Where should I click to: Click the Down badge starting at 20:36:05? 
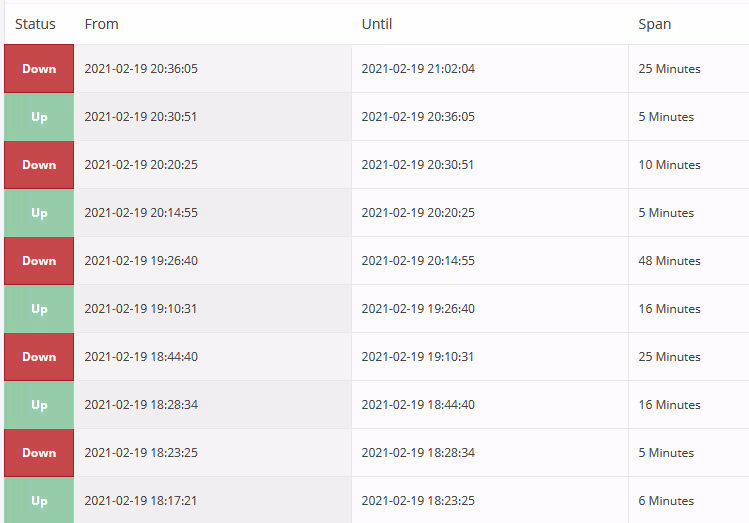pos(39,69)
